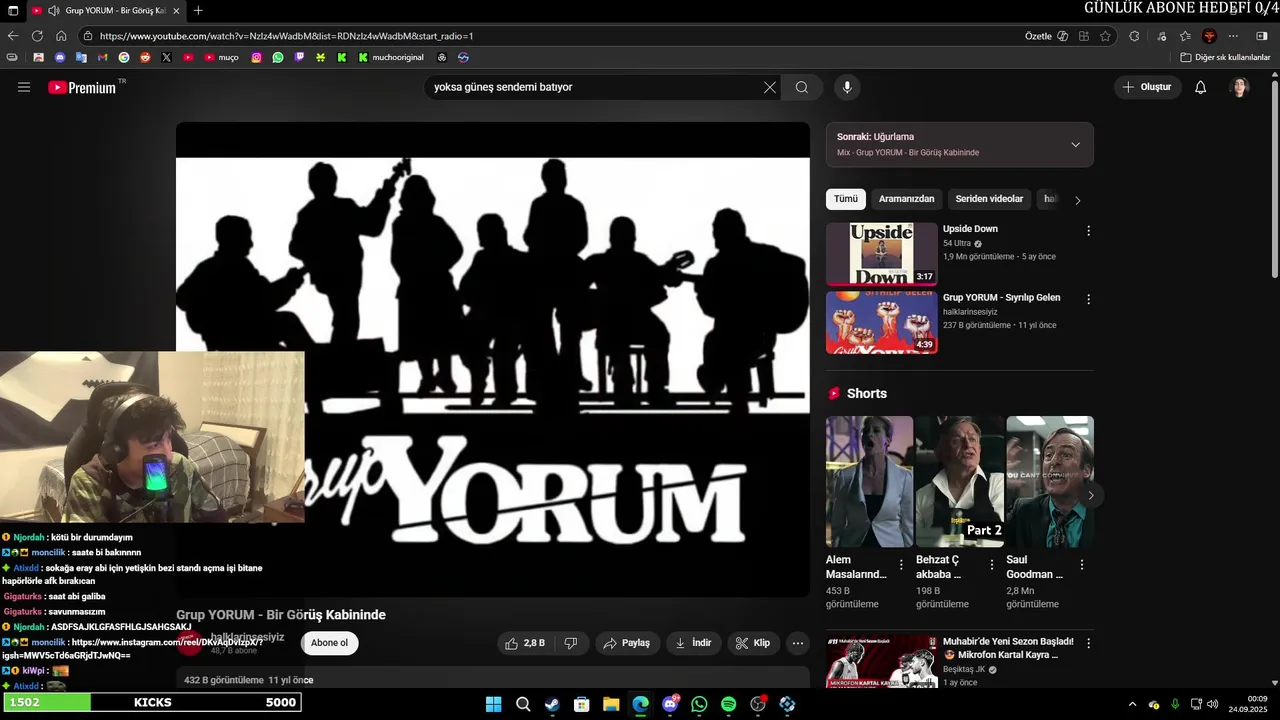Open the muchooriginal Kick bookmark

pos(391,57)
